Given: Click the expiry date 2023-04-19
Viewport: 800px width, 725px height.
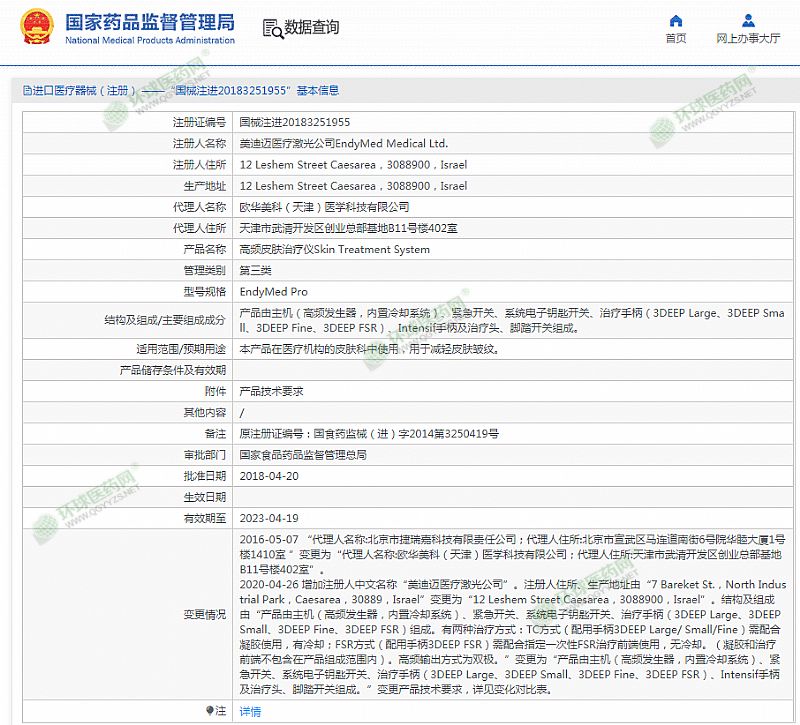Looking at the screenshot, I should point(269,518).
